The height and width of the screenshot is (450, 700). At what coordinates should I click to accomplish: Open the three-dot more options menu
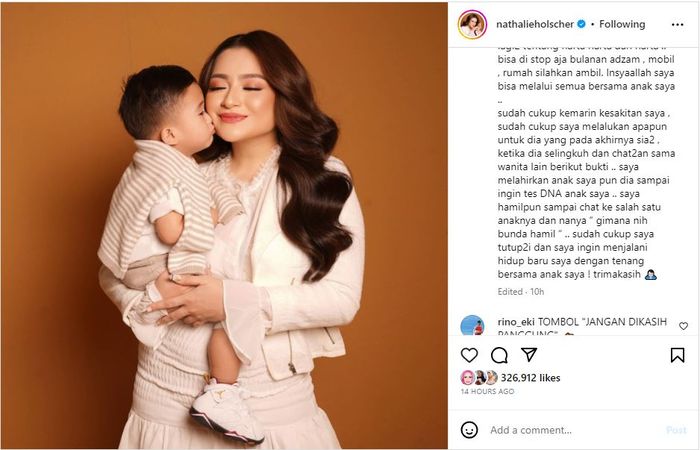click(677, 25)
